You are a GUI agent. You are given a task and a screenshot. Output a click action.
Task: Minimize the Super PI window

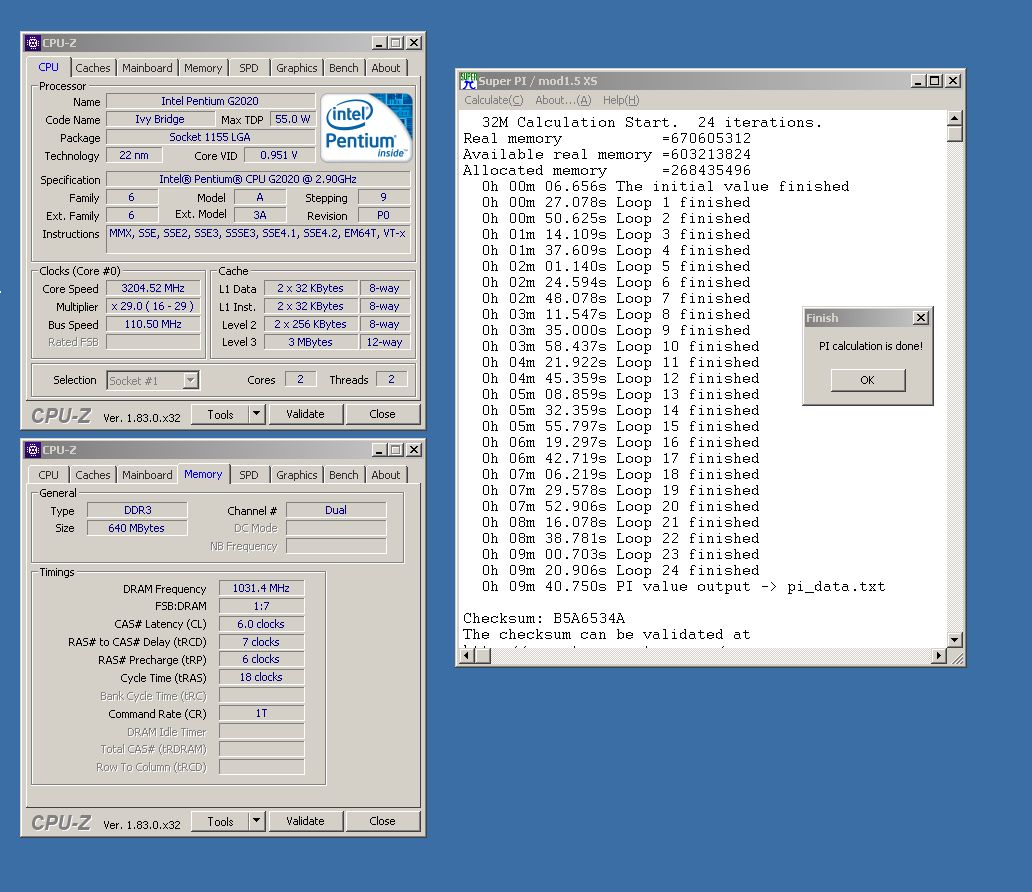pos(918,81)
